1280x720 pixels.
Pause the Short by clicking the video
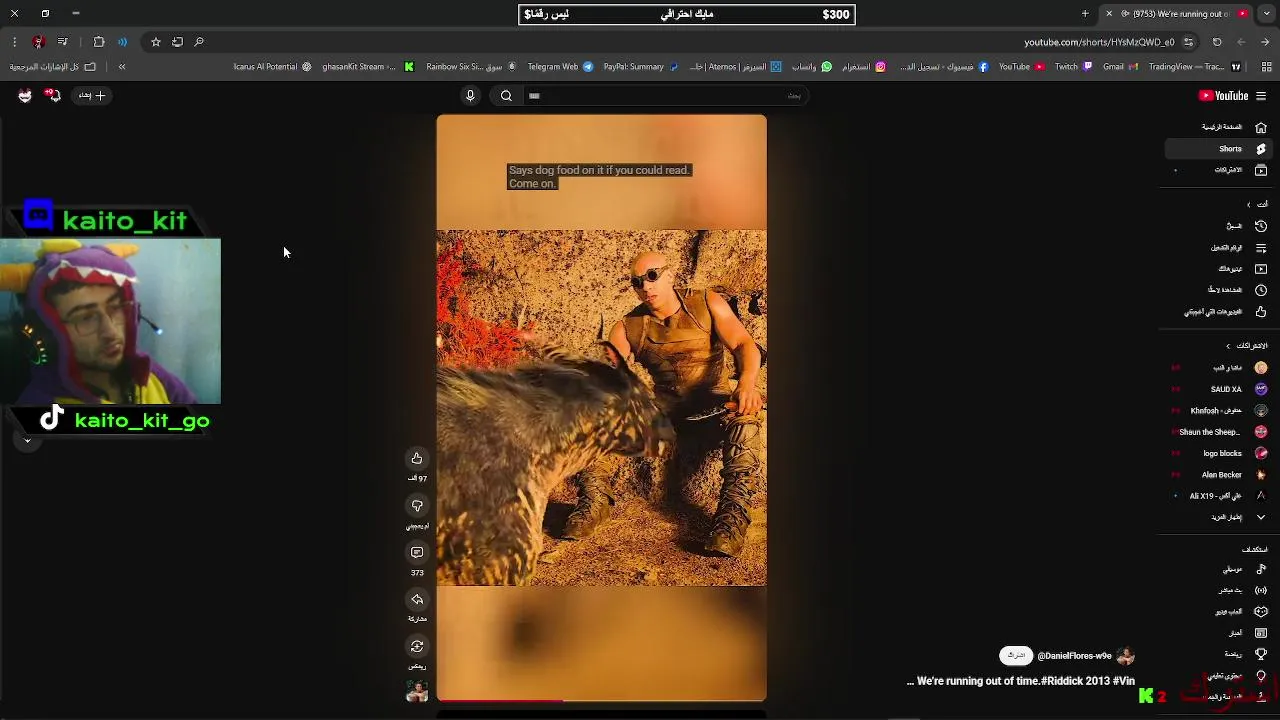tap(601, 407)
